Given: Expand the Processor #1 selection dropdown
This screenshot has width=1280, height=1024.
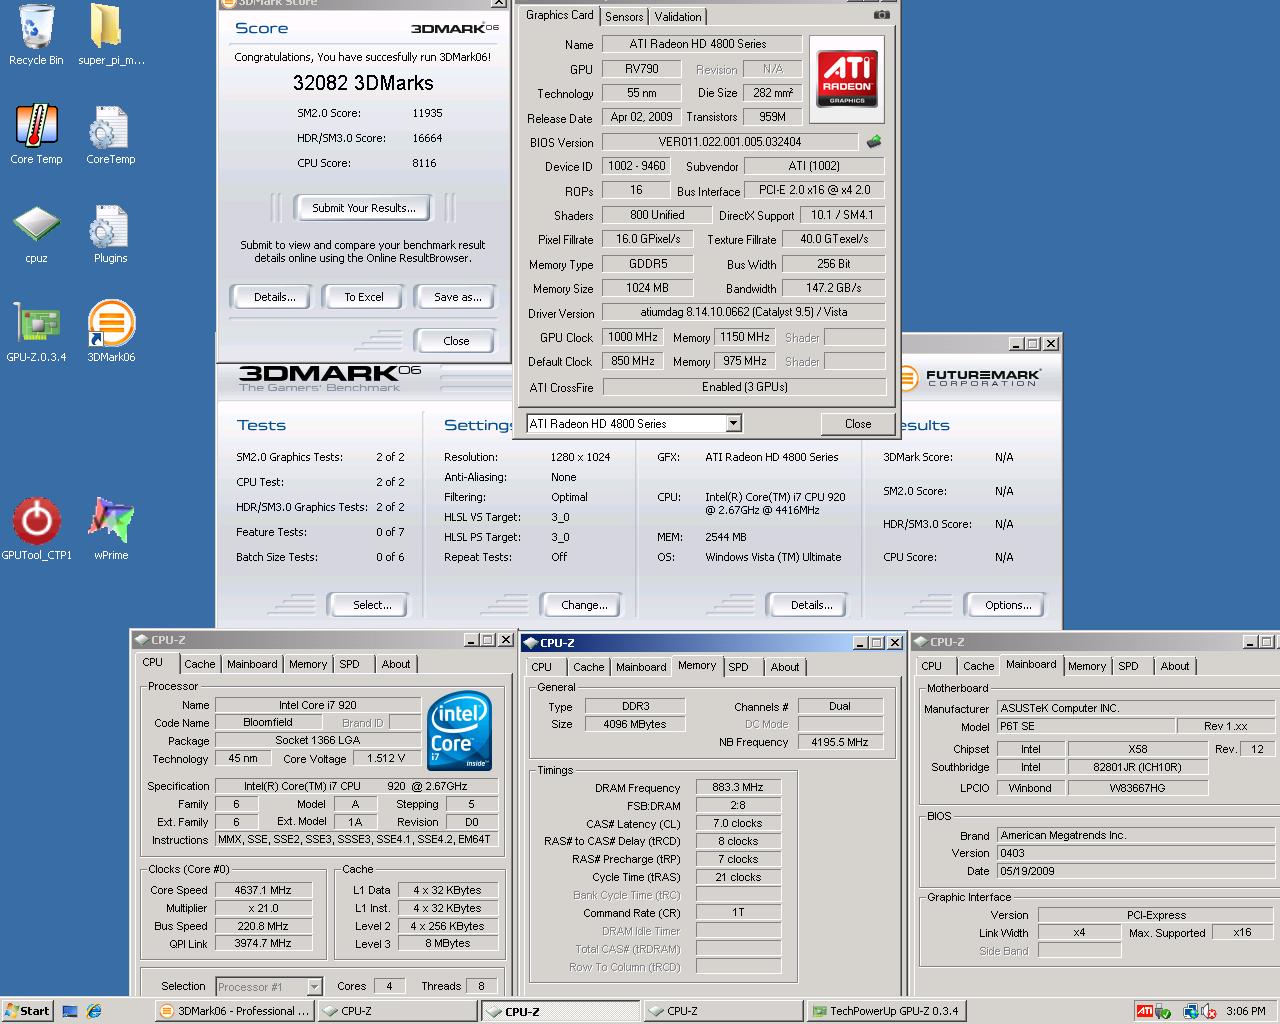Looking at the screenshot, I should coord(314,987).
